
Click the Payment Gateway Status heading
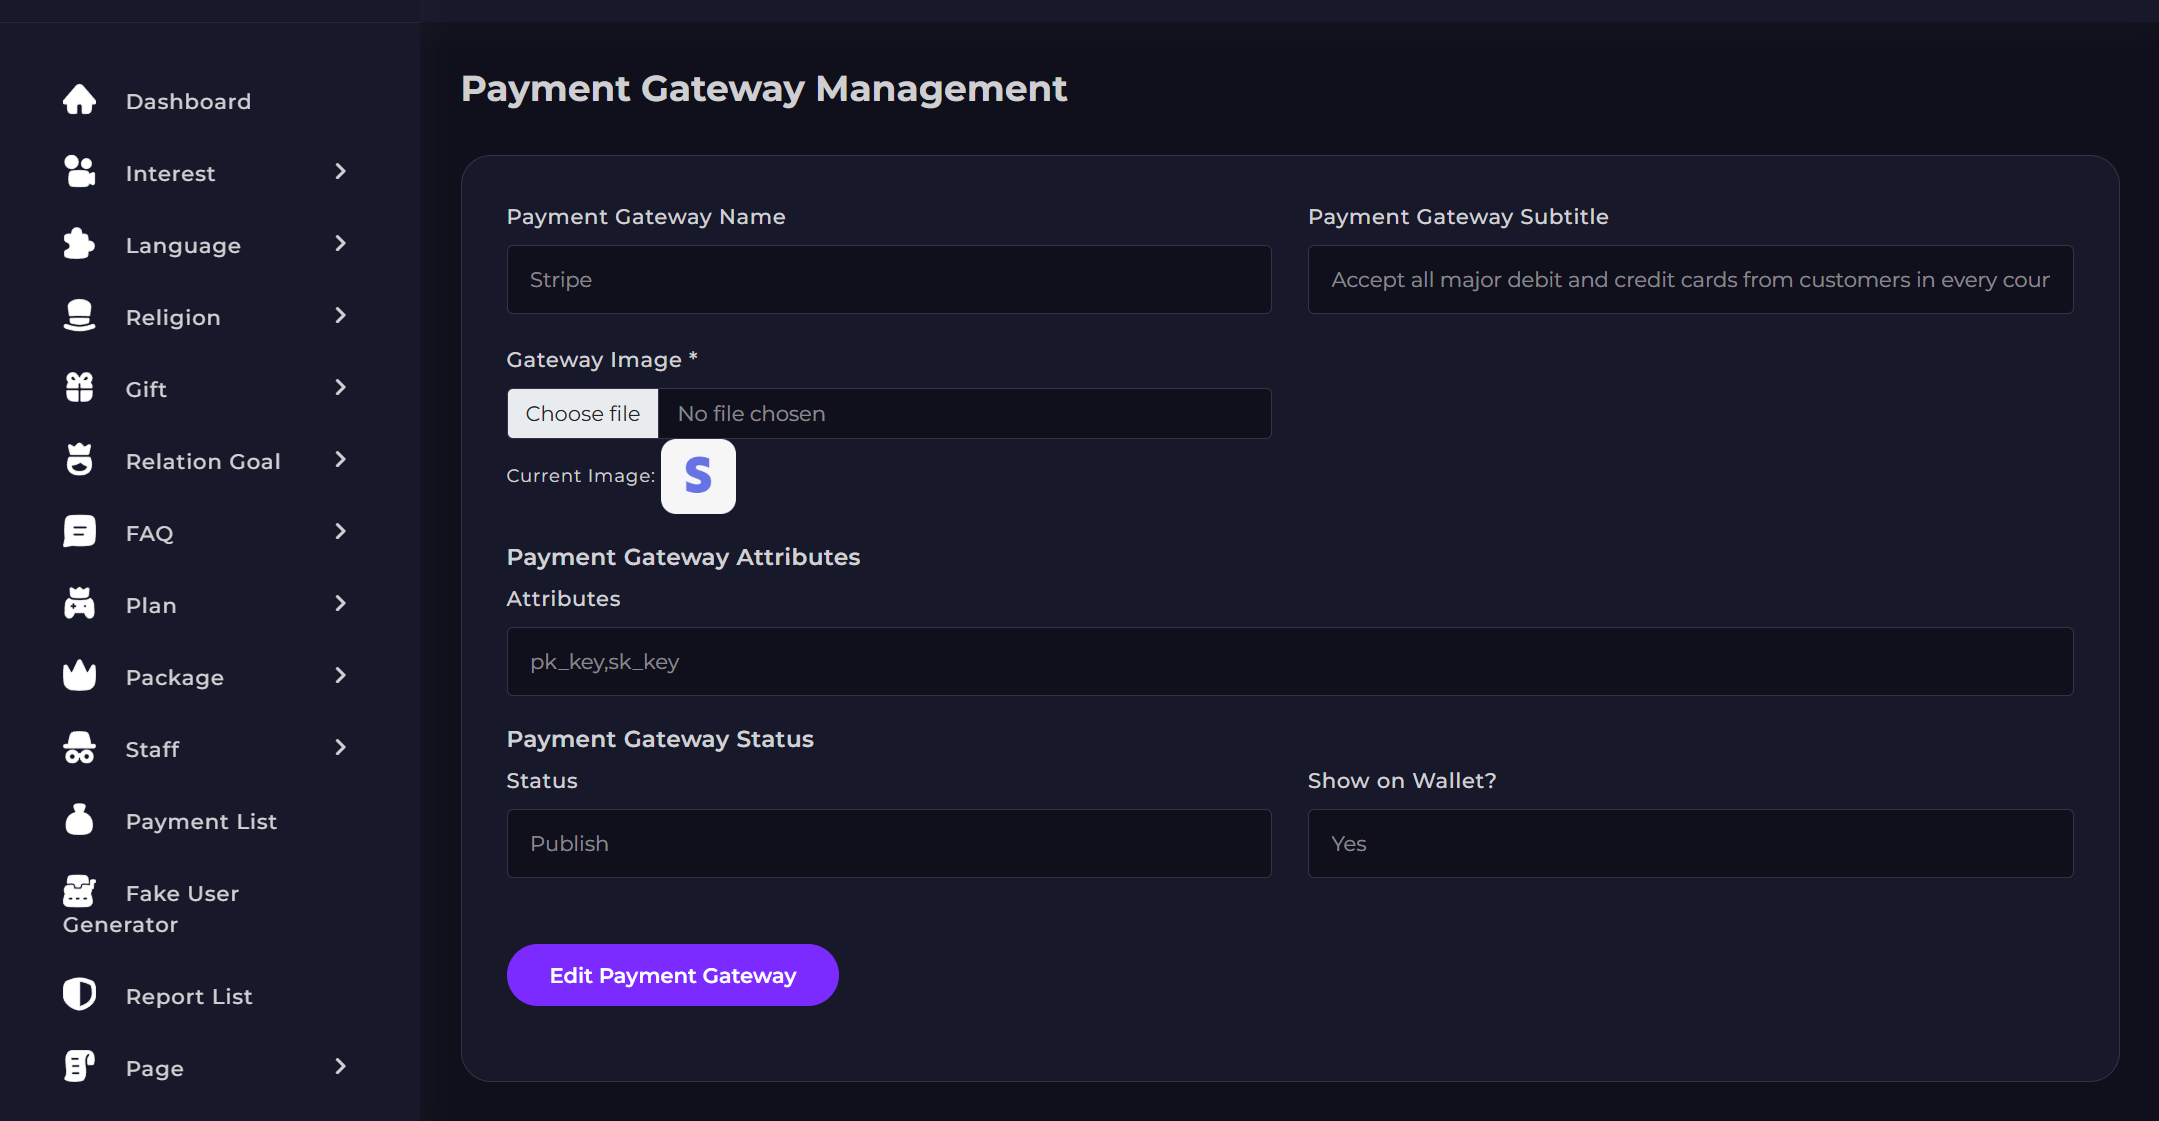(x=660, y=739)
